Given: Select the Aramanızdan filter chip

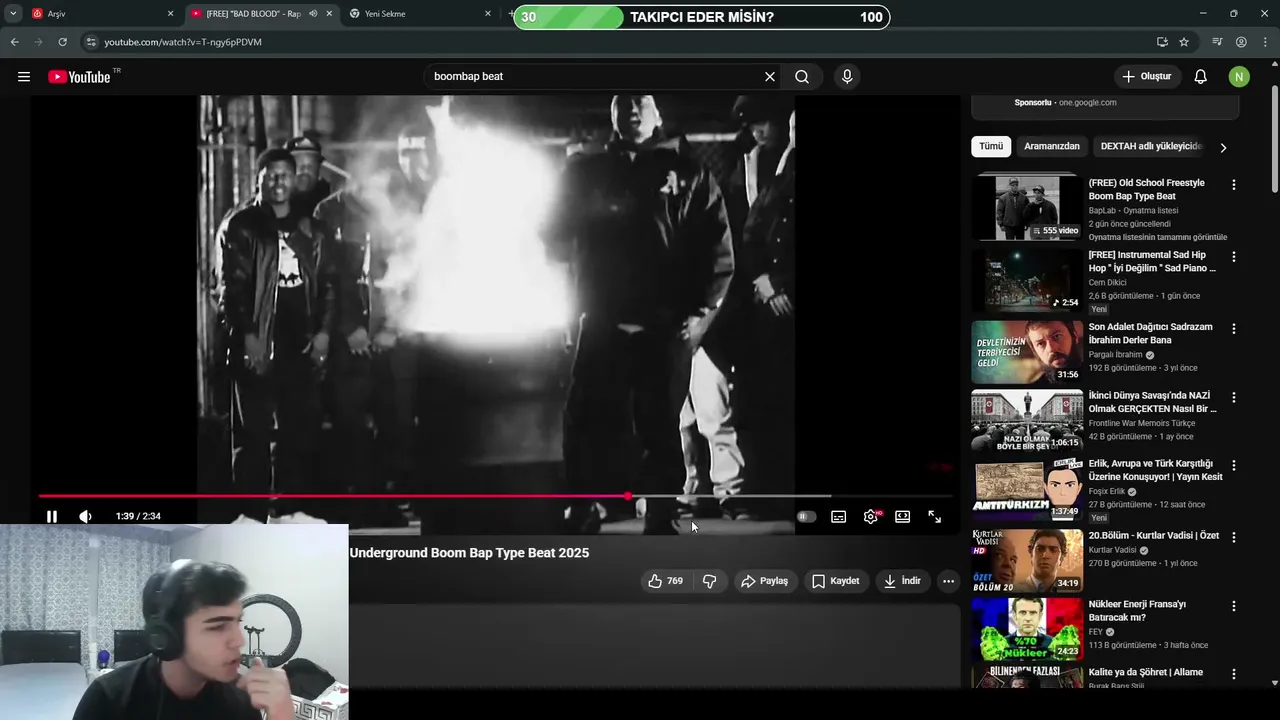Looking at the screenshot, I should point(1052,146).
